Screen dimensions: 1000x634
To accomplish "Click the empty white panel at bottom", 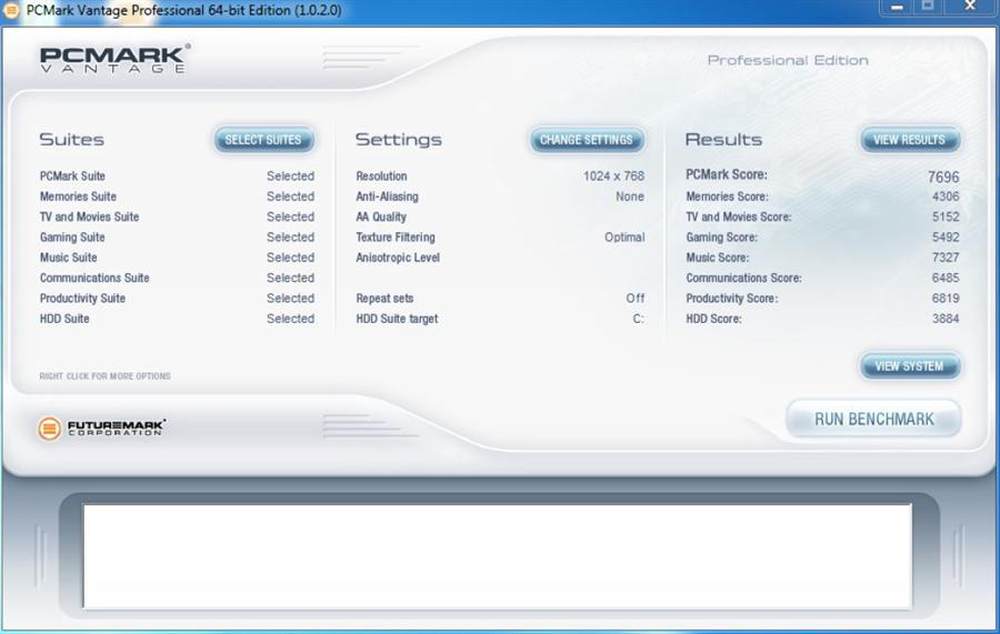I will pyautogui.click(x=497, y=556).
